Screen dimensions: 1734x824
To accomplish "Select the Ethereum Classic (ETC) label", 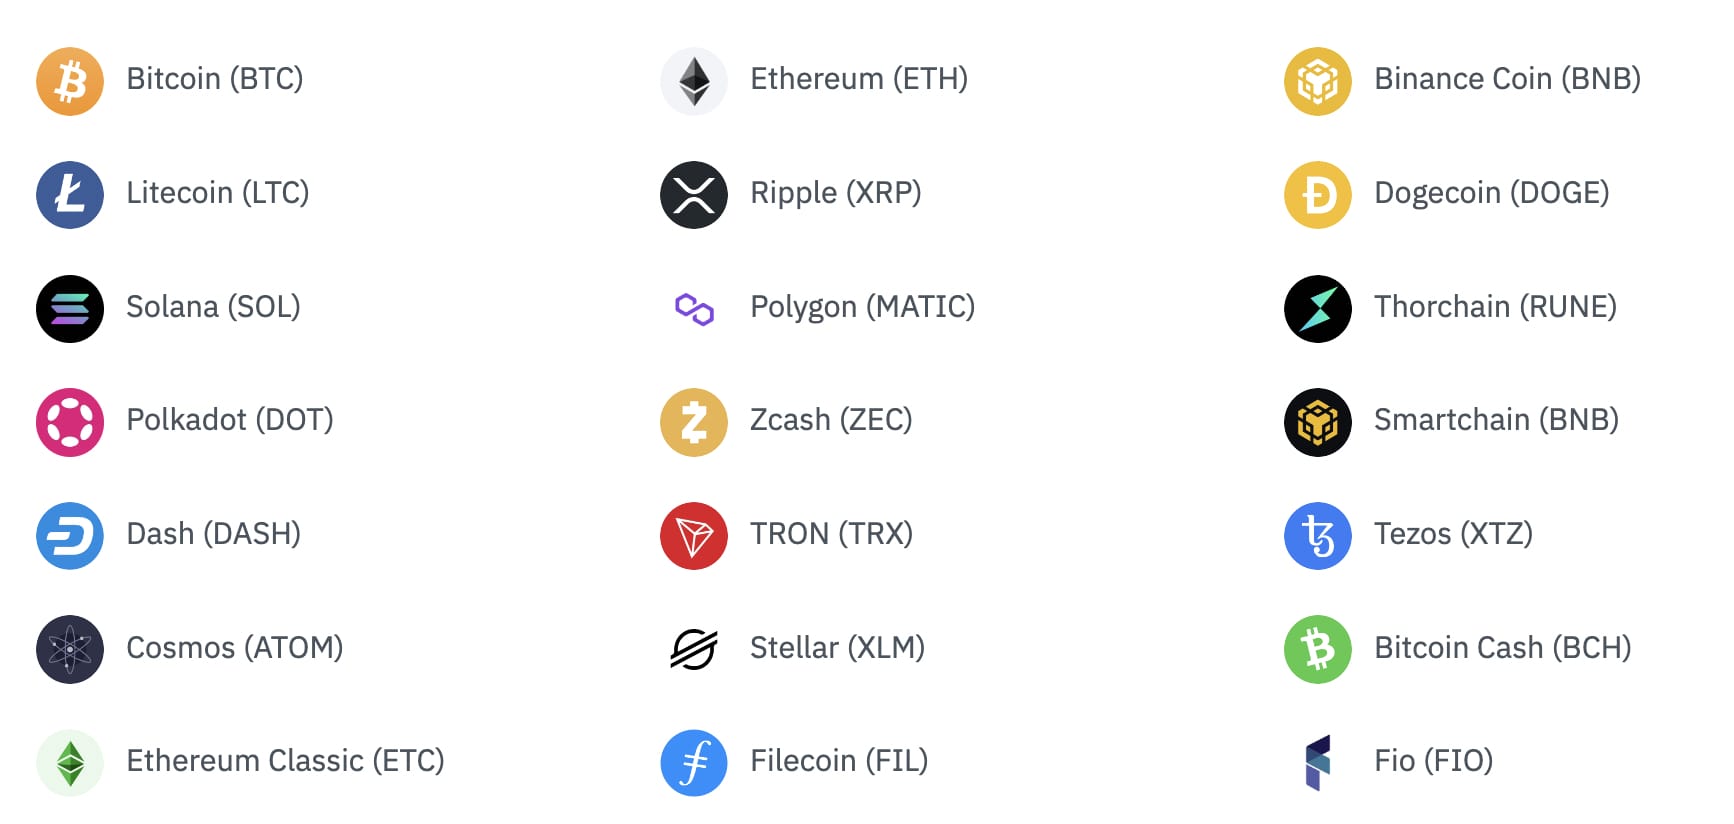I will 285,761.
